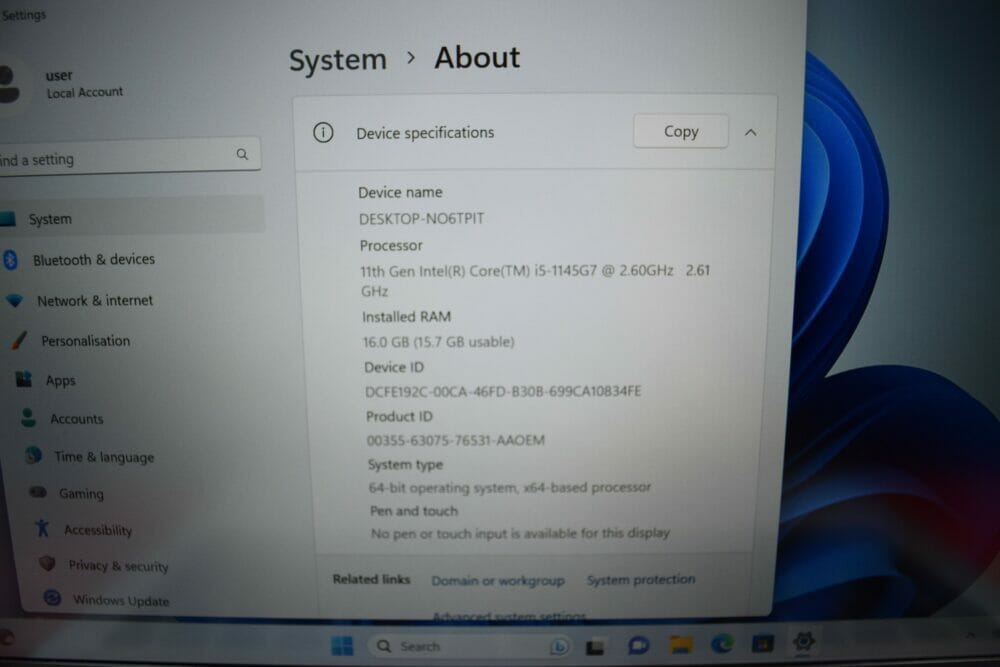1000x667 pixels.
Task: Click the About page heading
Action: (477, 57)
